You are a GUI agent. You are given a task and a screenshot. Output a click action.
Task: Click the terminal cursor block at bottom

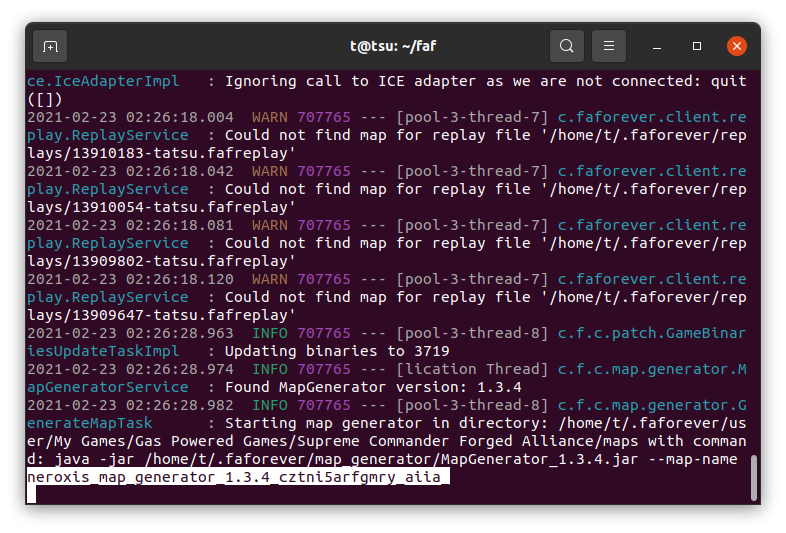click(x=32, y=494)
